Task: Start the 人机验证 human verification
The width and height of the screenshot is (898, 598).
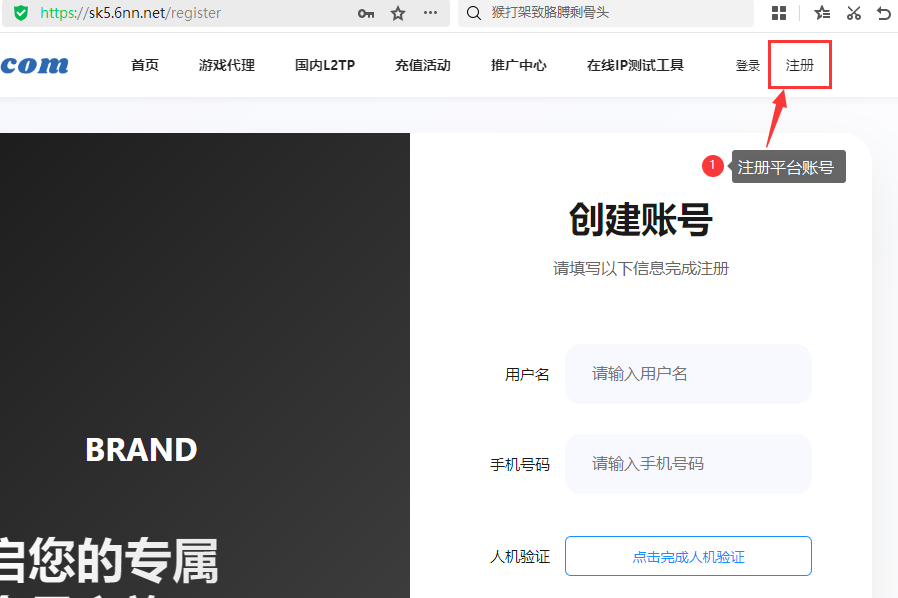Action: pos(688,555)
